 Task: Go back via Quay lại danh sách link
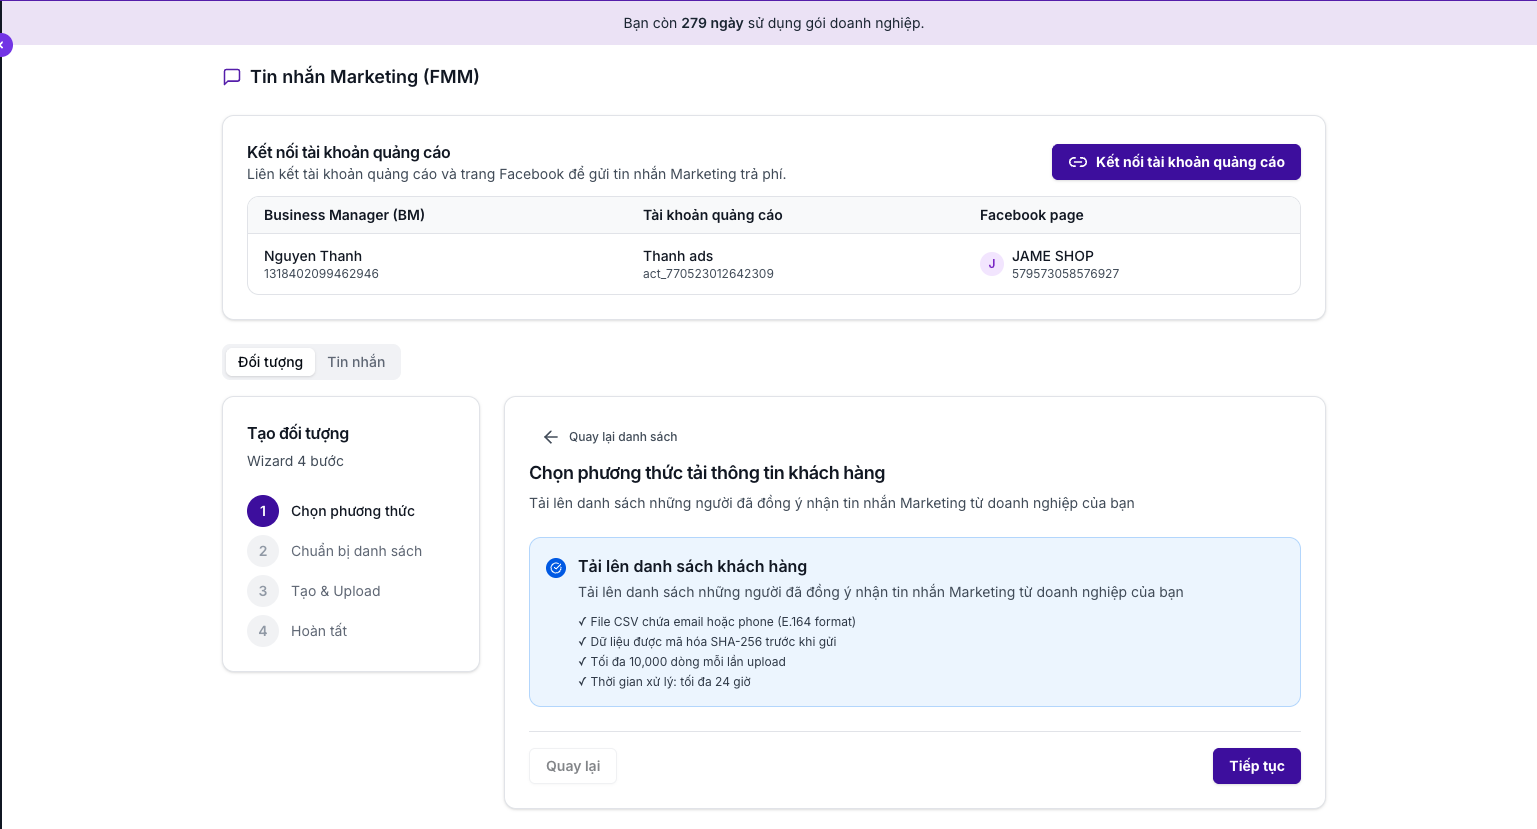[622, 437]
